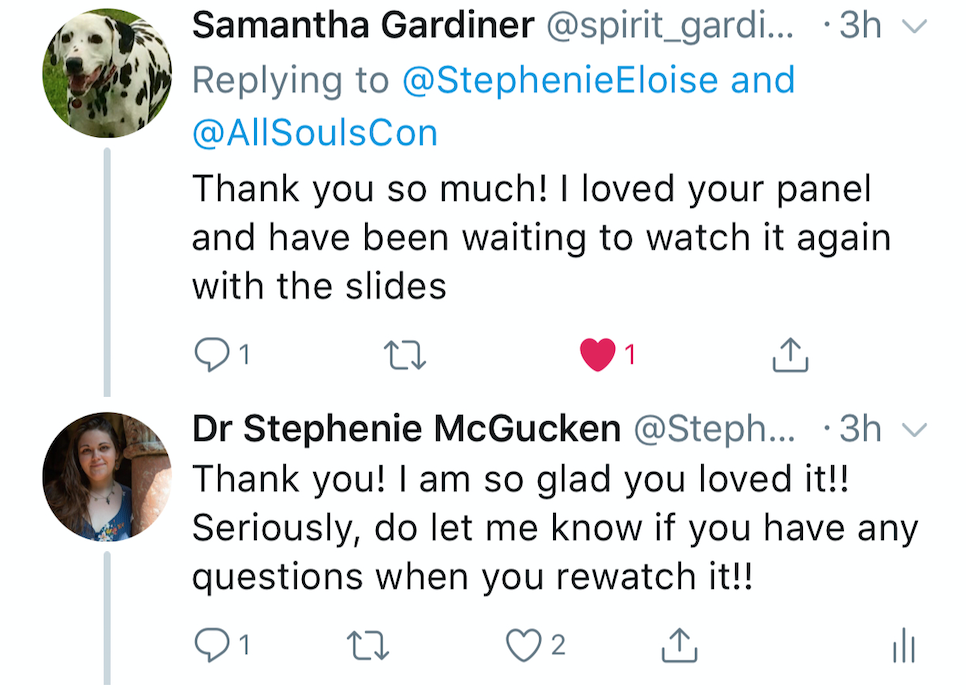Tap the @spirit_gardi… username handle

tap(670, 27)
